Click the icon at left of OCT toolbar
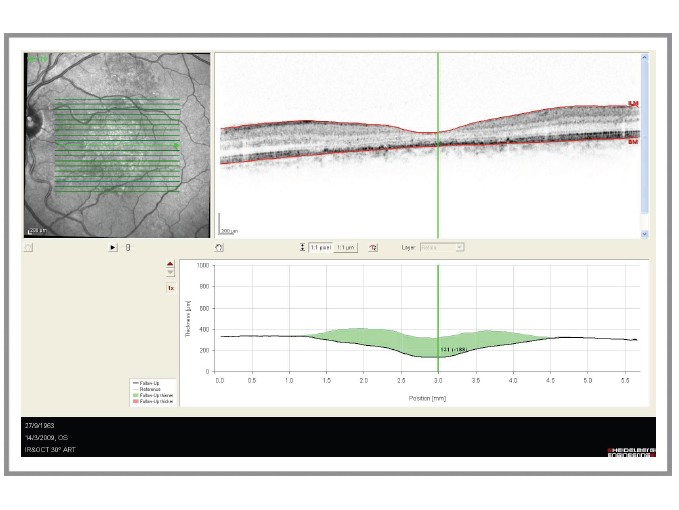679x510 pixels. pyautogui.click(x=219, y=247)
